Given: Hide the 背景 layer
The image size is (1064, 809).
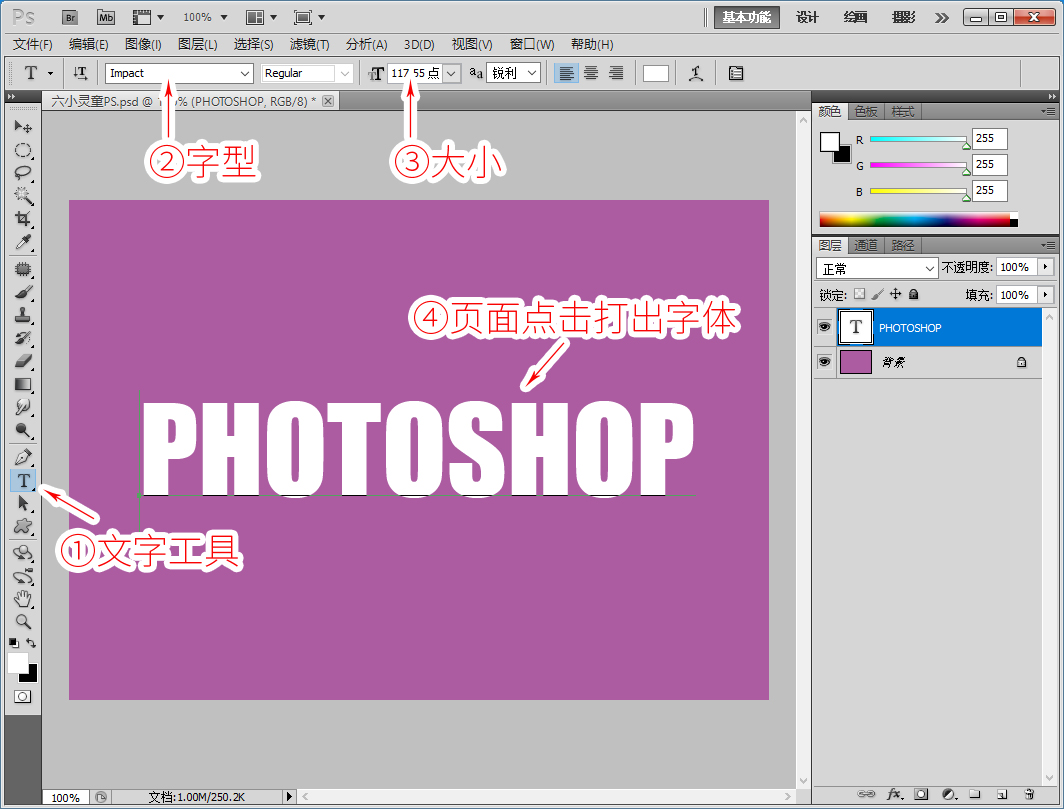Looking at the screenshot, I should tap(824, 362).
